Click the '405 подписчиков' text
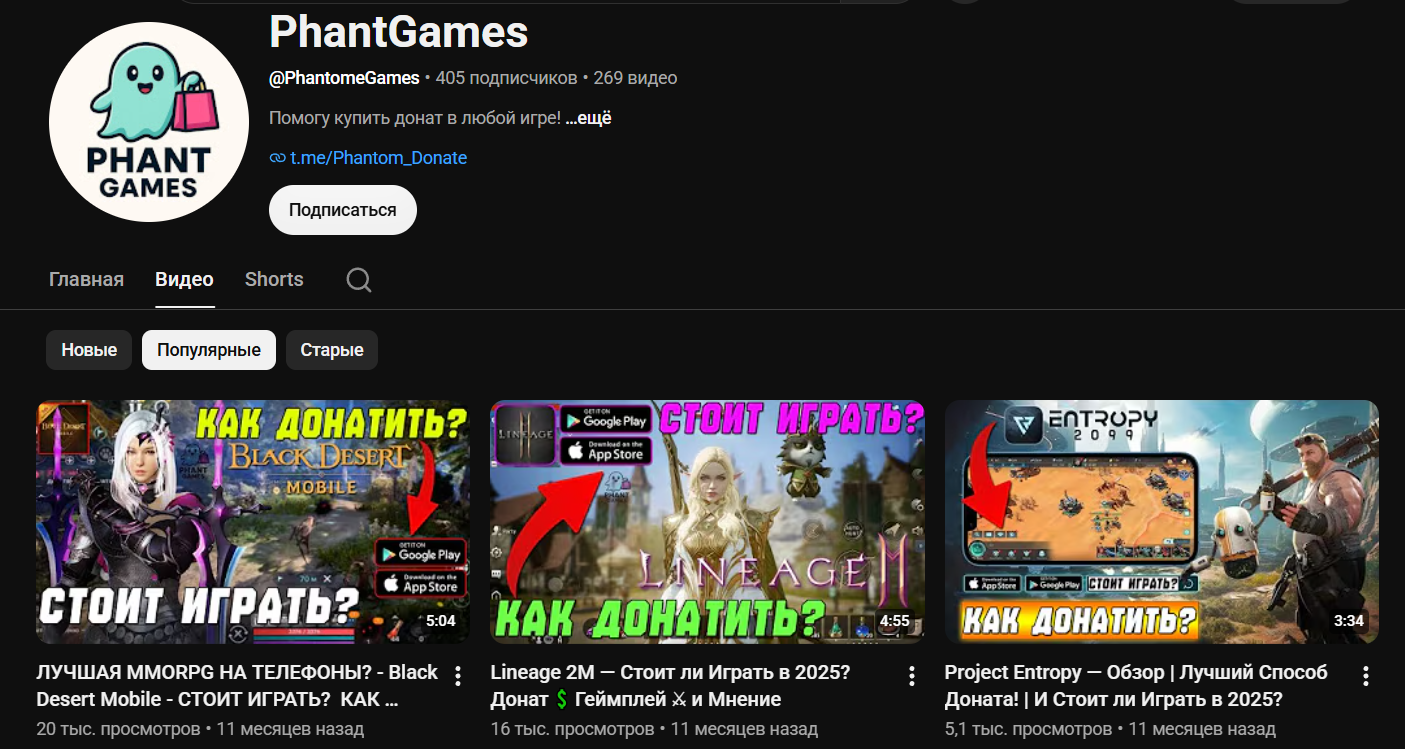 [x=507, y=78]
